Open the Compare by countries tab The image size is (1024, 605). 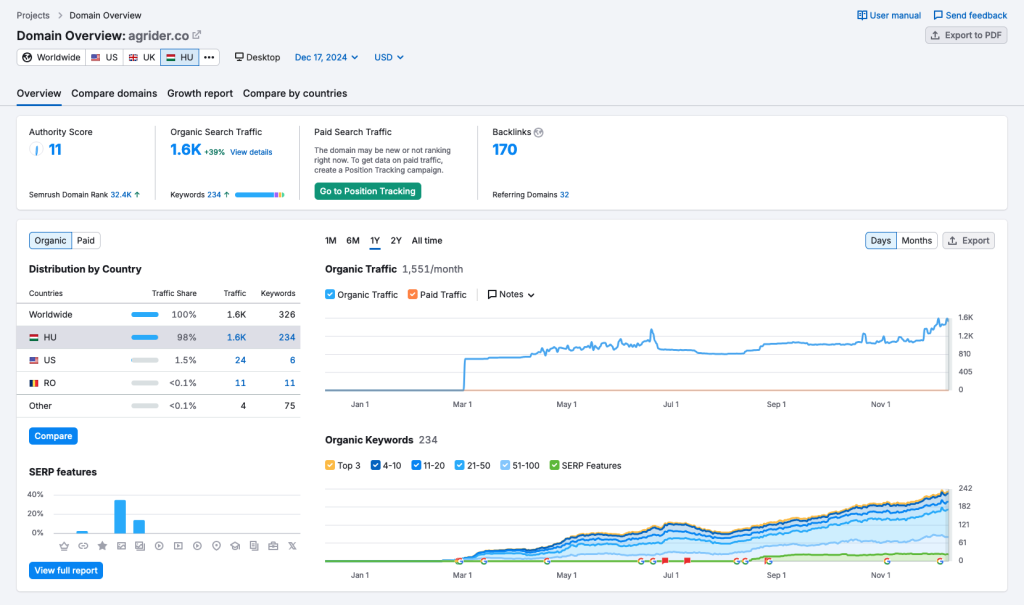point(295,93)
